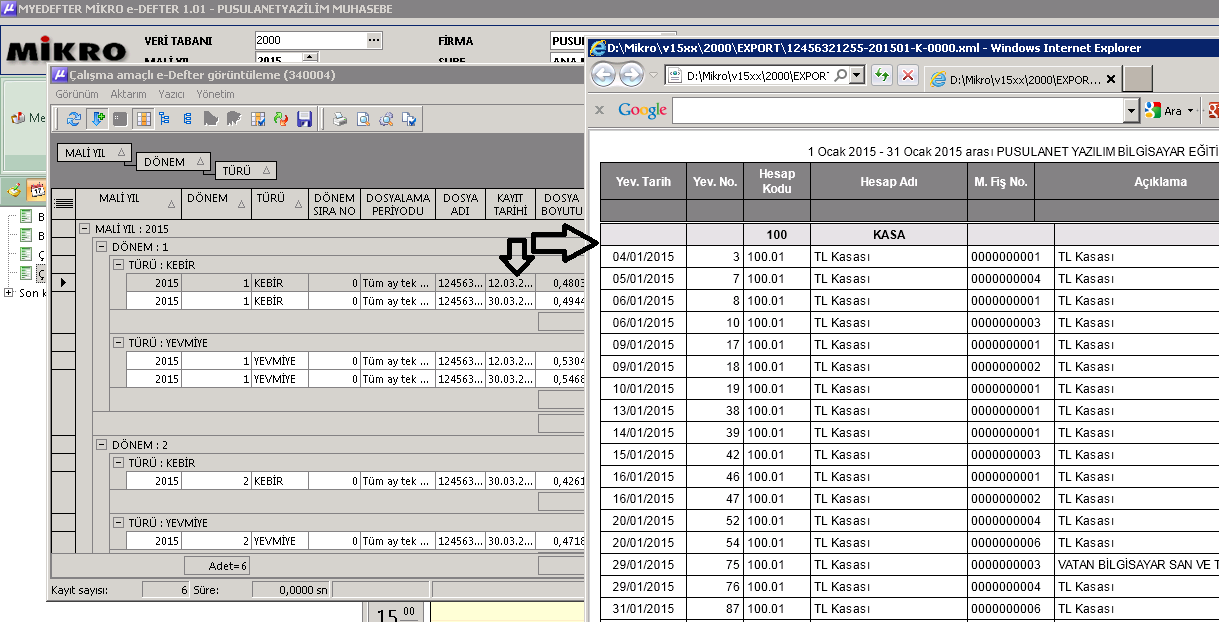Viewport: 1219px width, 622px height.
Task: Click the first blue tree-structure toolbar icon
Action: pyautogui.click(x=165, y=119)
